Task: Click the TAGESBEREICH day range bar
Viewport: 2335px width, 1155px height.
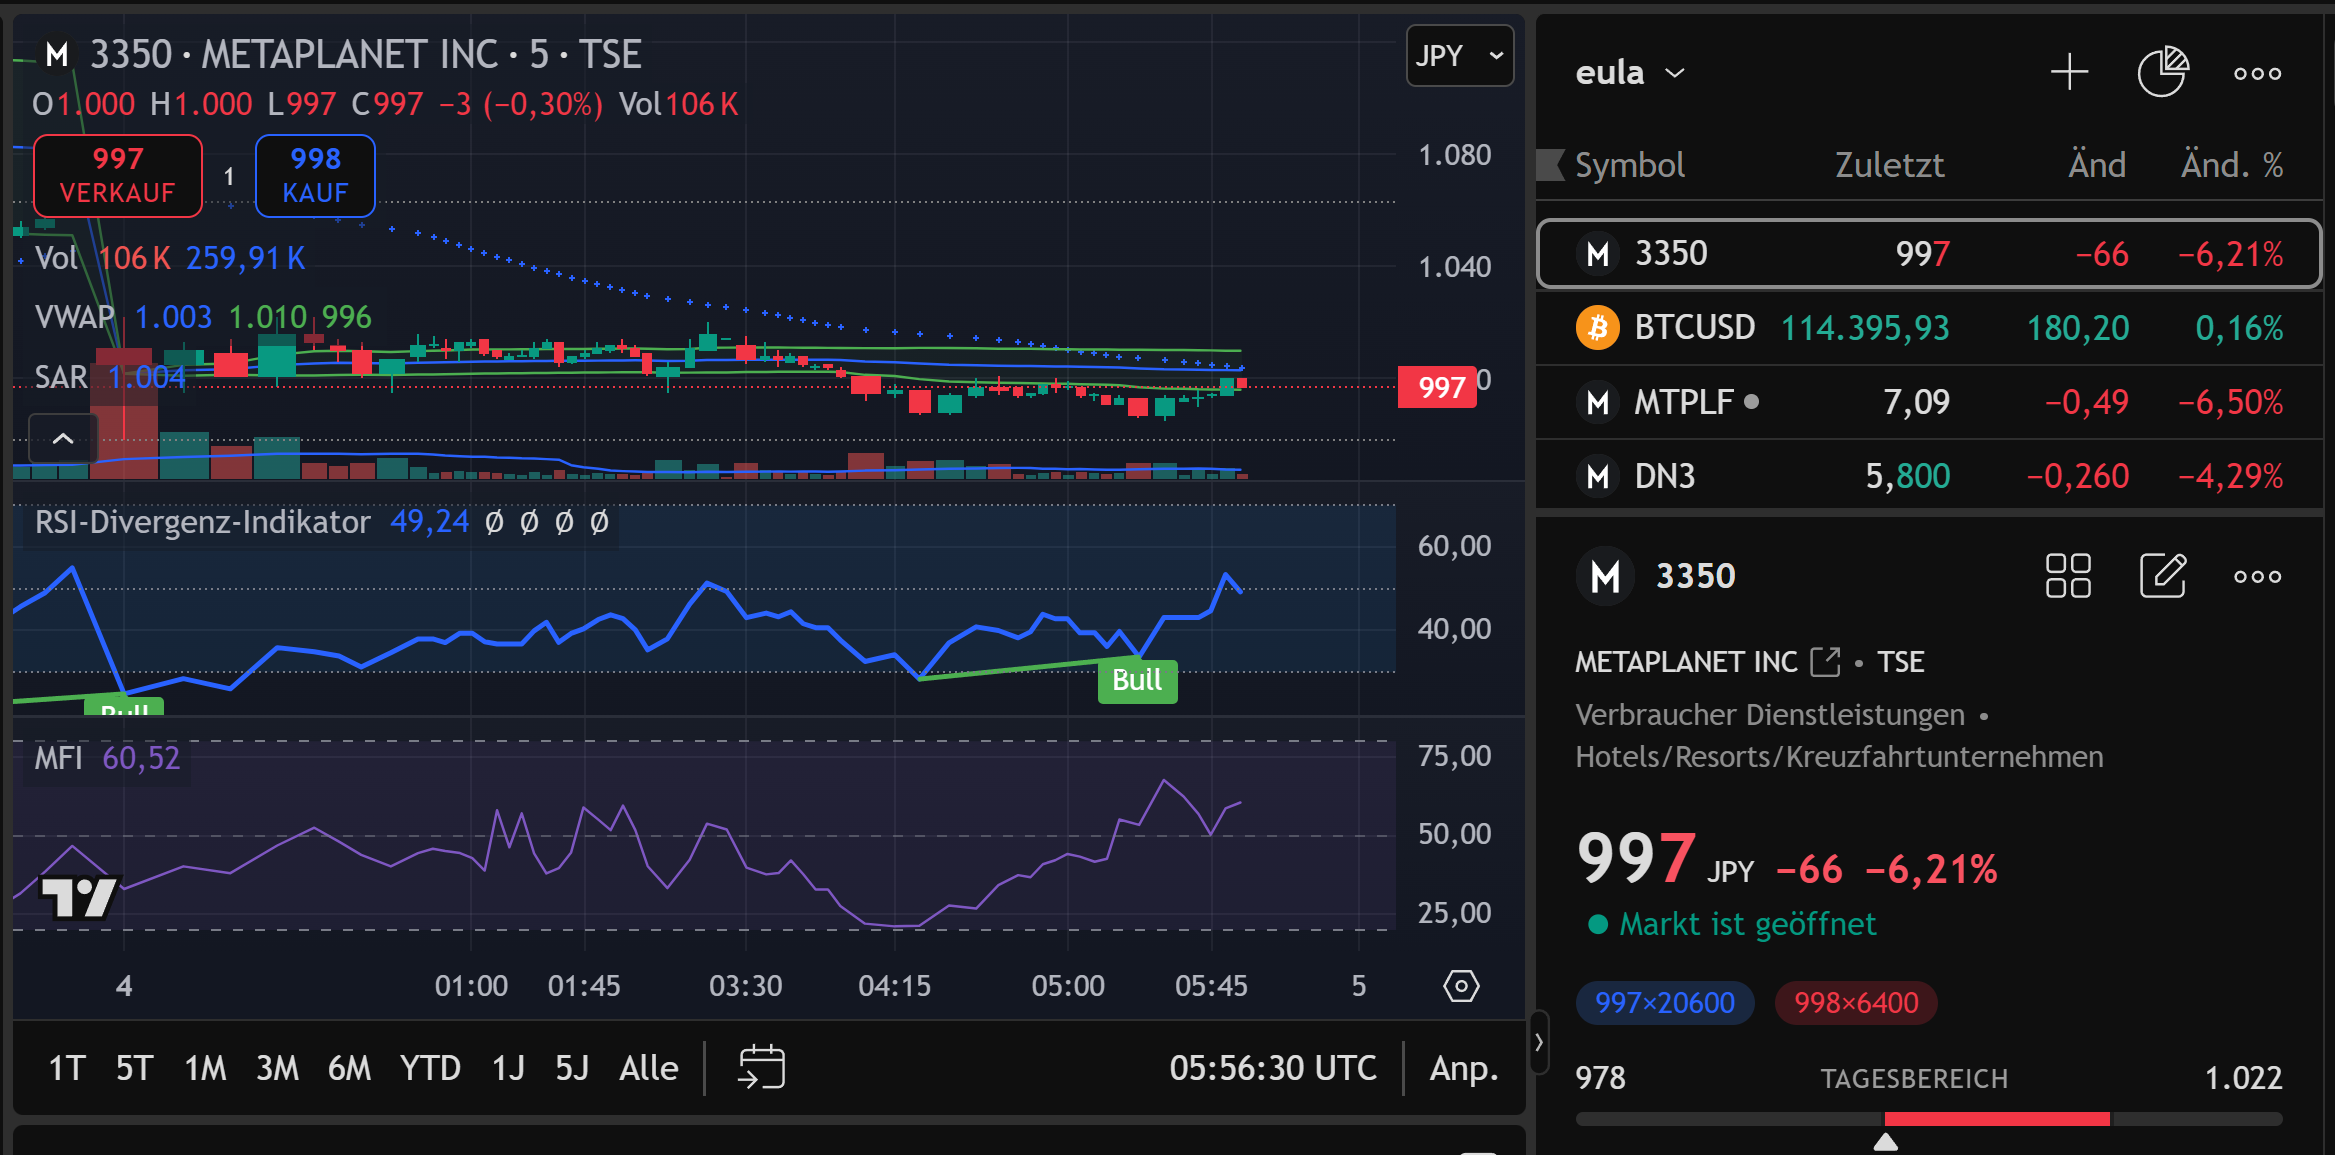Action: (x=1929, y=1119)
